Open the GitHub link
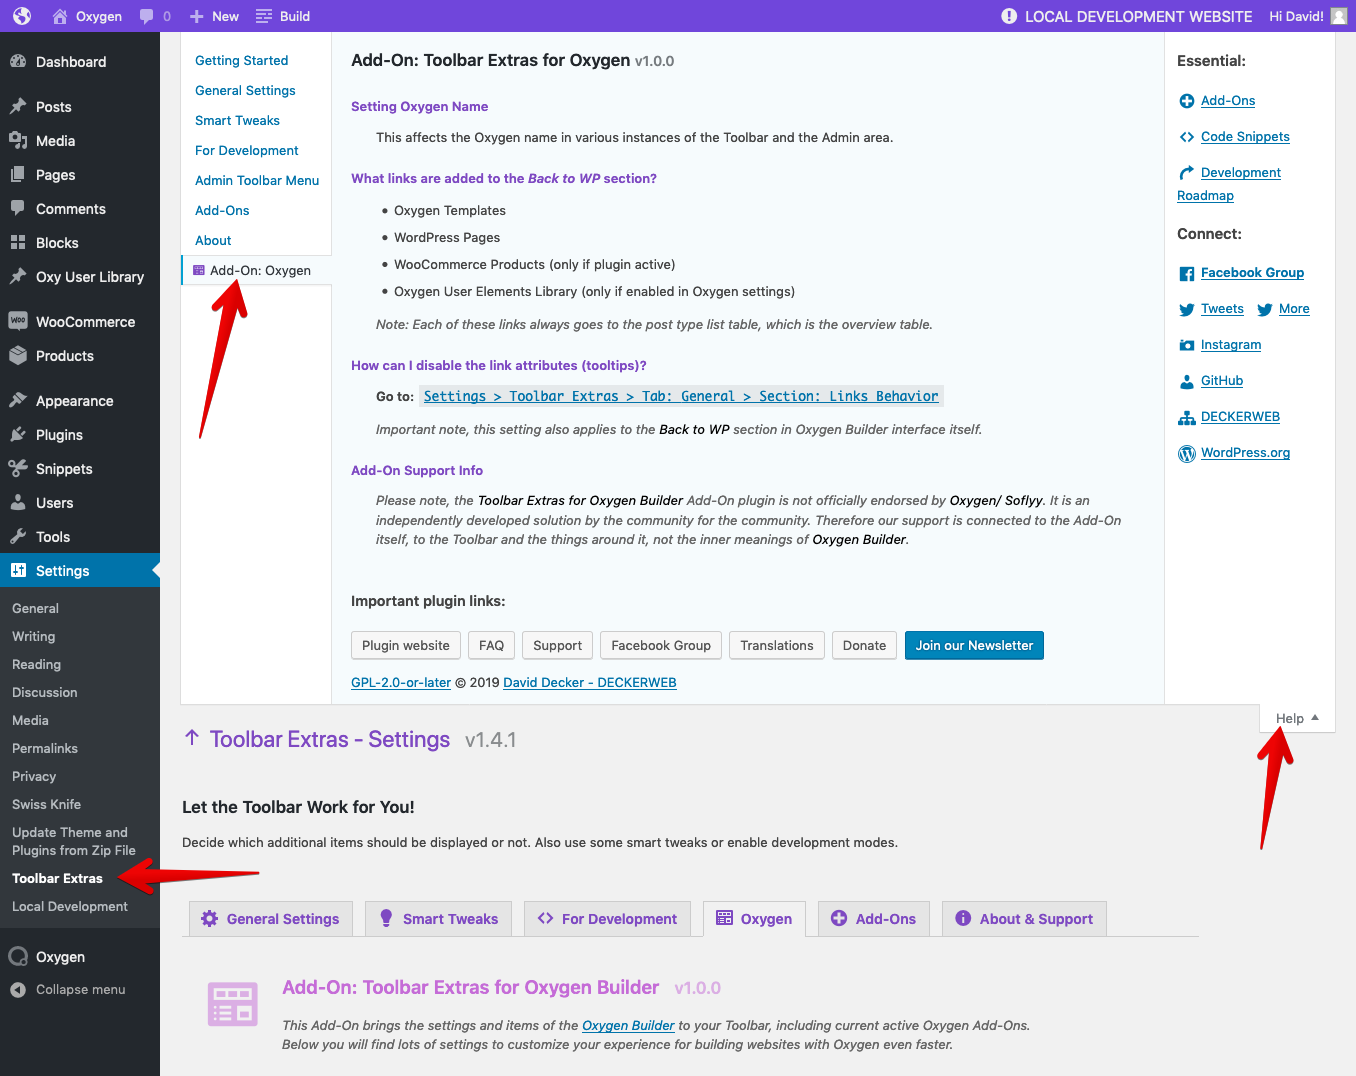This screenshot has width=1356, height=1076. coord(1222,380)
